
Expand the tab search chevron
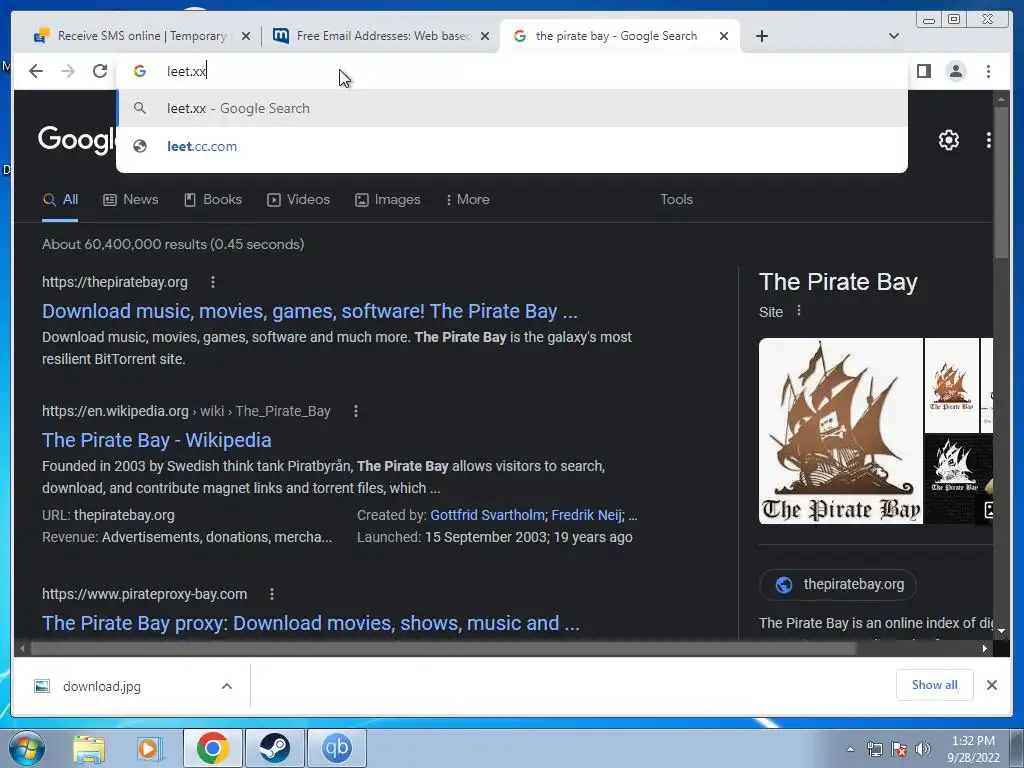[893, 37]
